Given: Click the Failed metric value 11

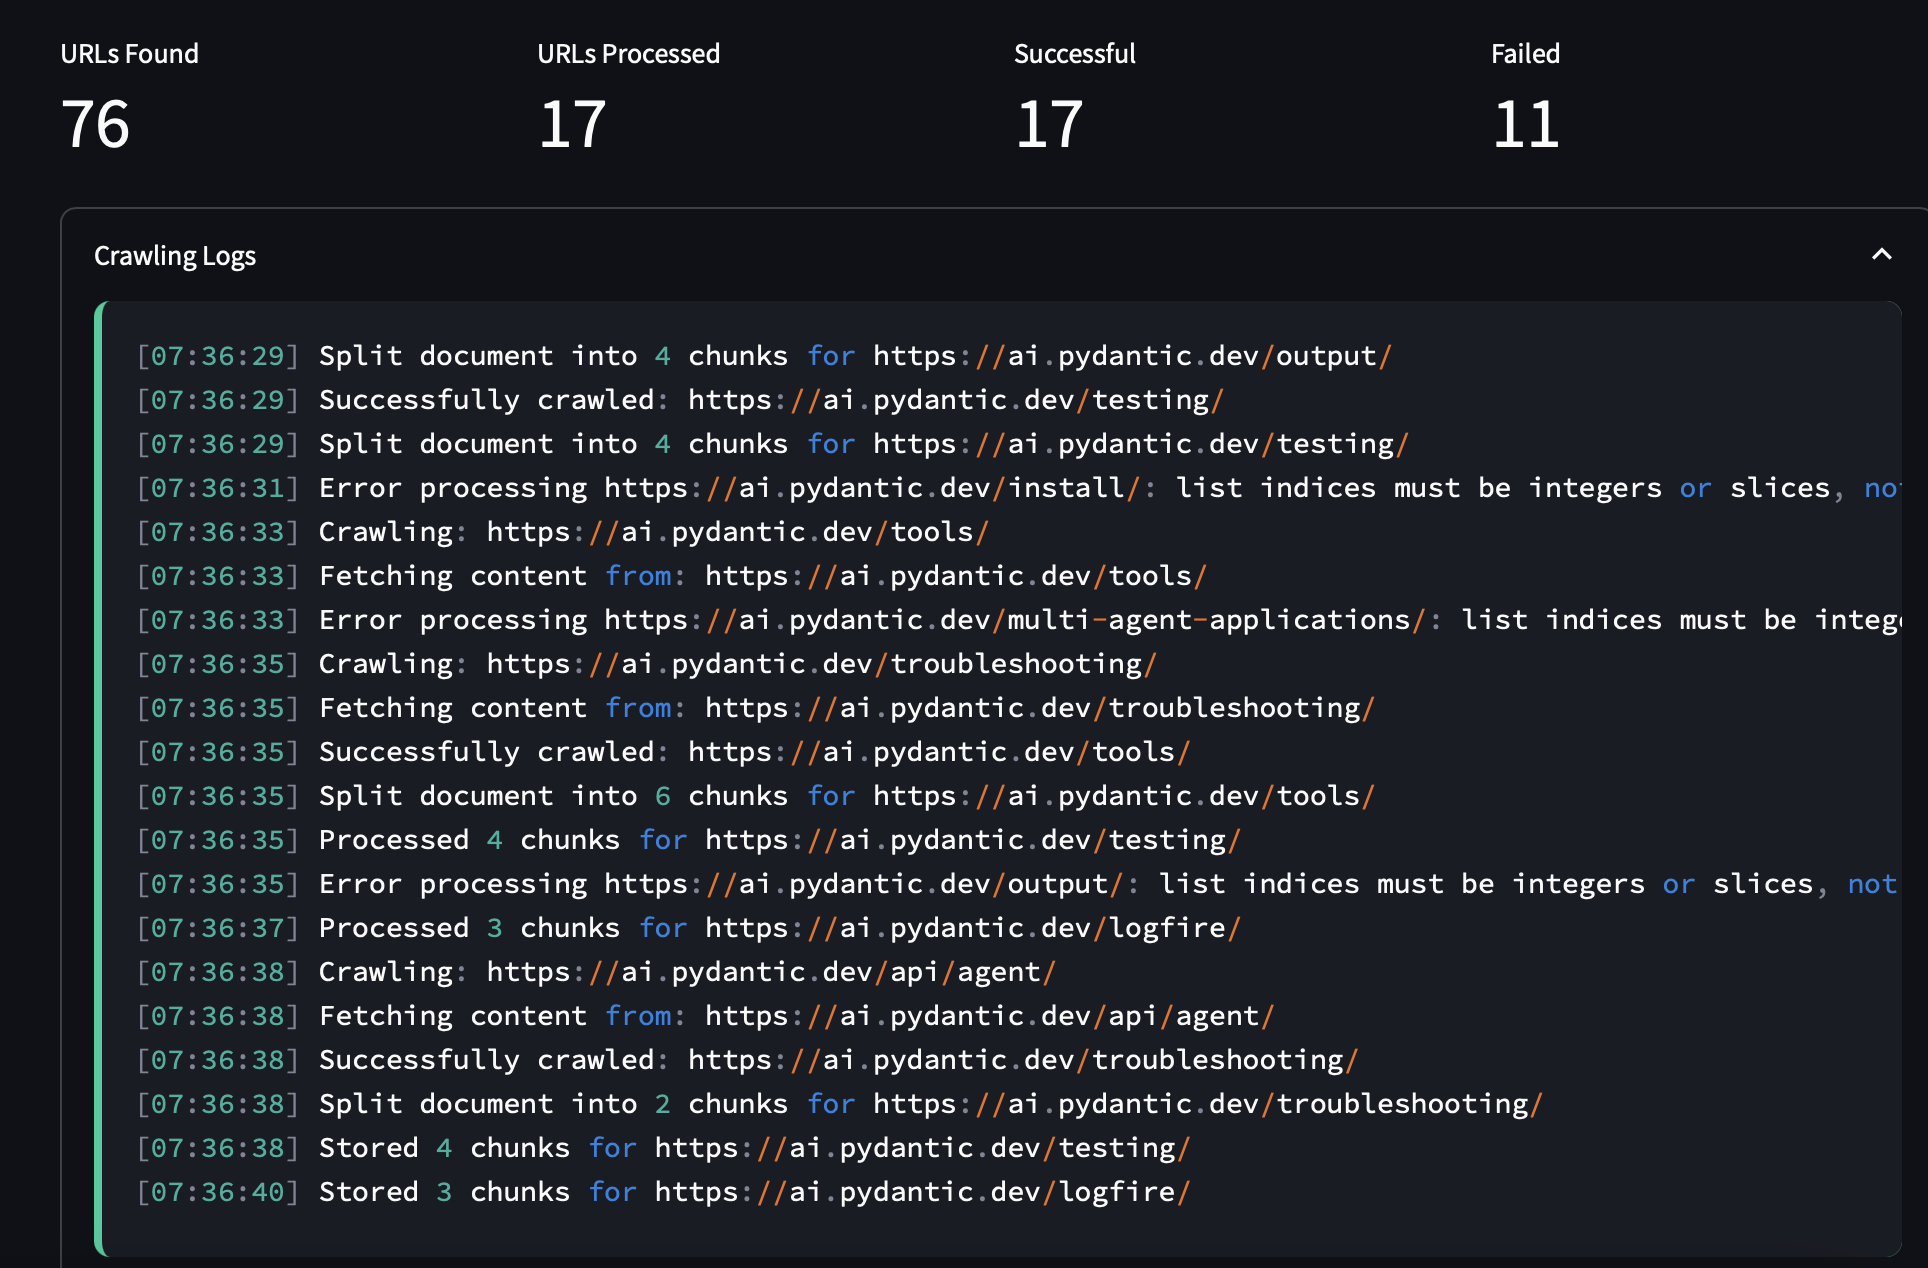Looking at the screenshot, I should pyautogui.click(x=1526, y=125).
